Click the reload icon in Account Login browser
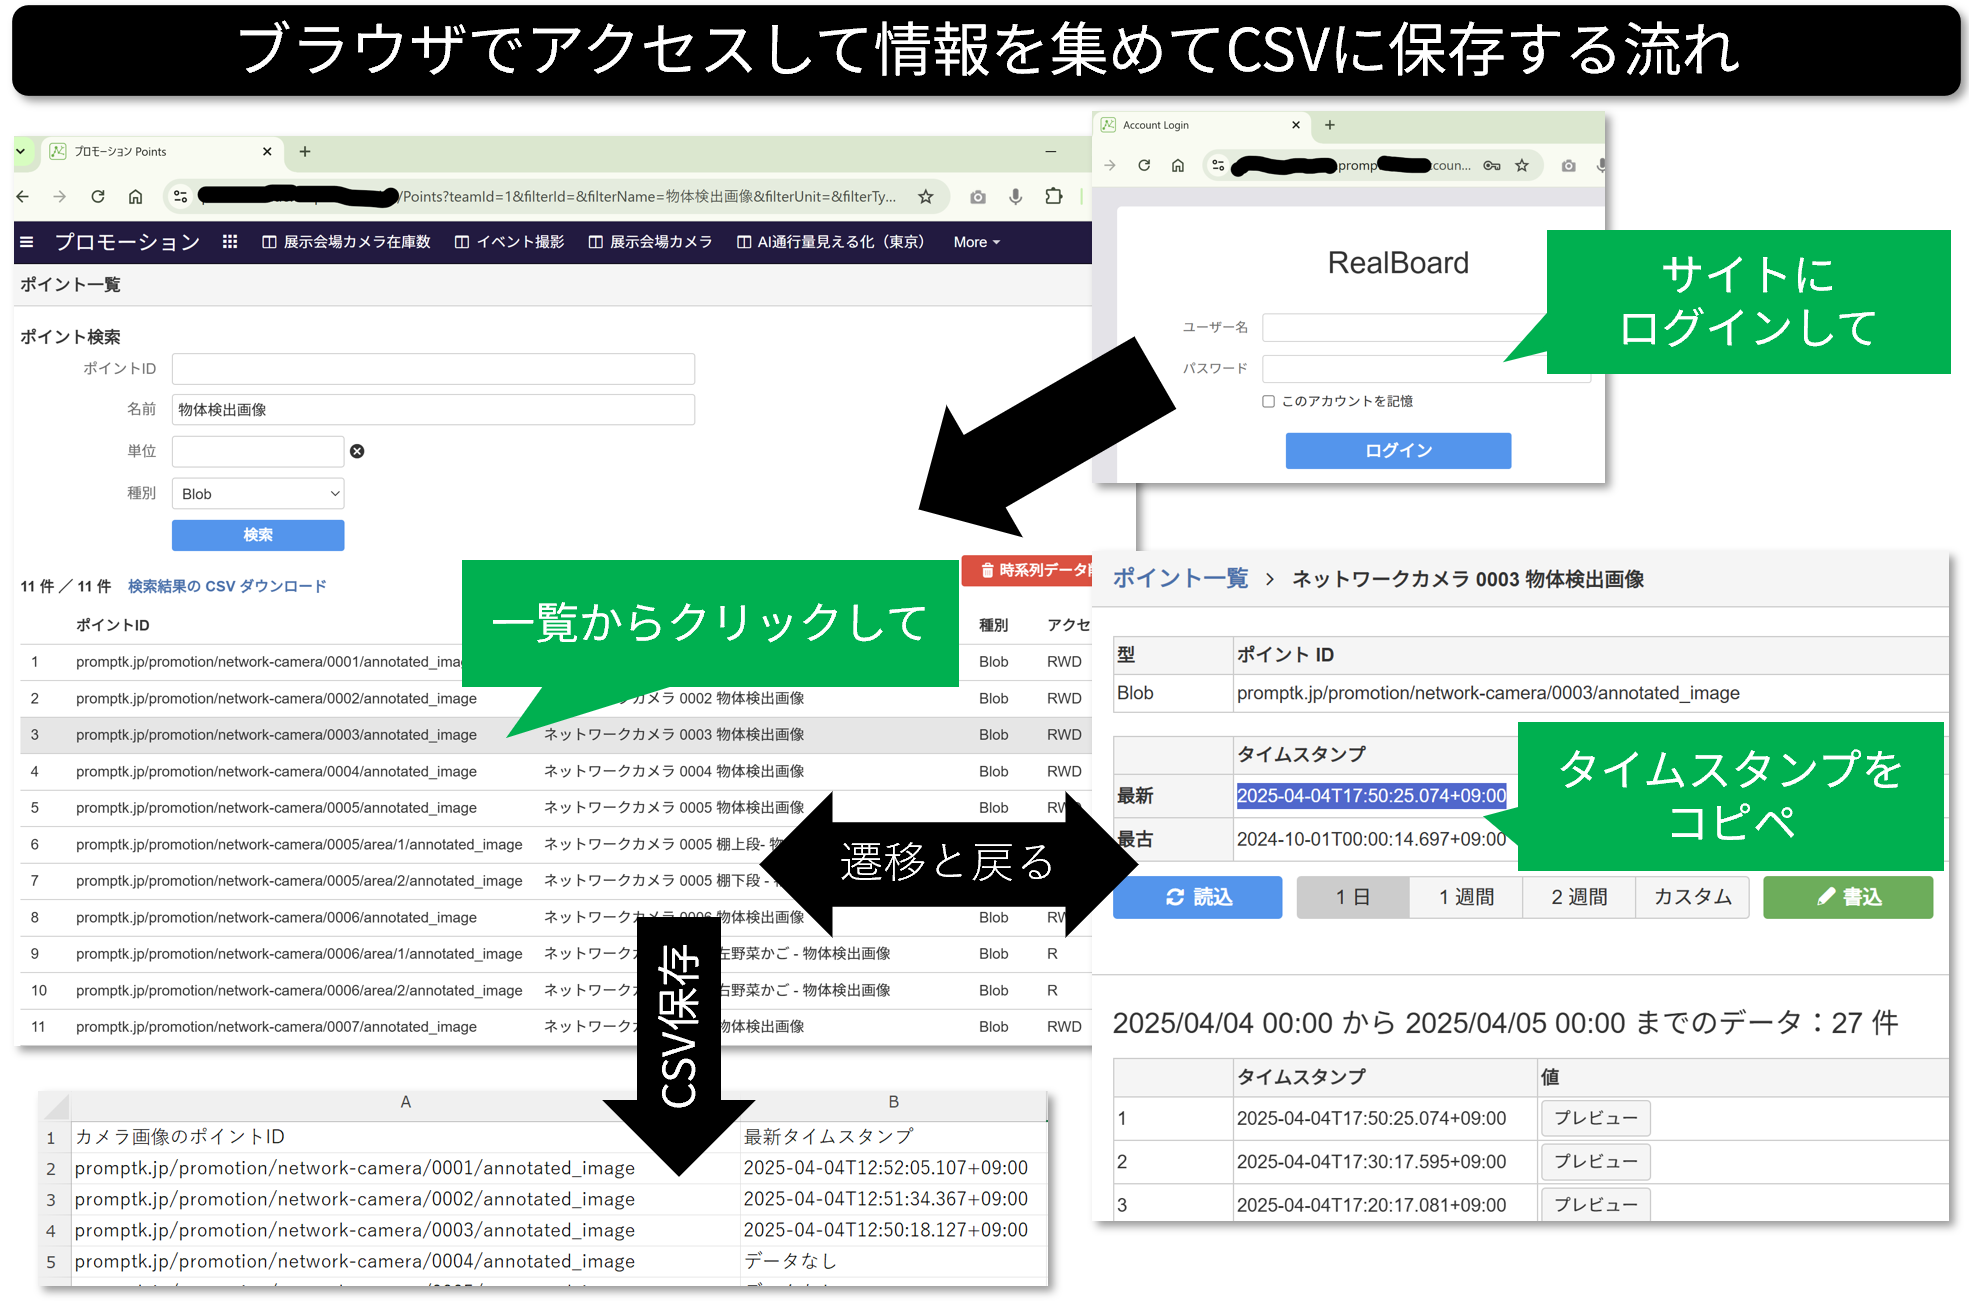 click(x=1144, y=166)
